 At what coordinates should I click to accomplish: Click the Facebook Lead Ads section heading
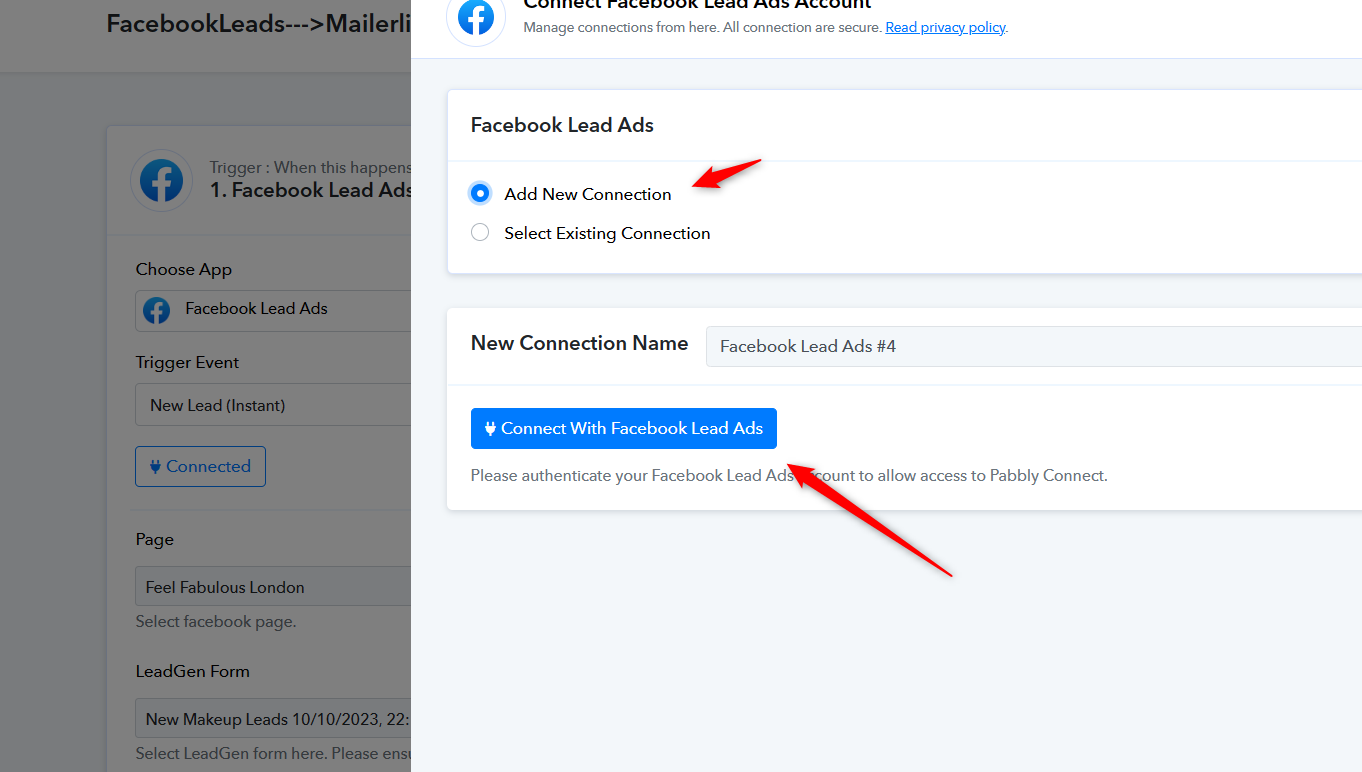coord(562,125)
